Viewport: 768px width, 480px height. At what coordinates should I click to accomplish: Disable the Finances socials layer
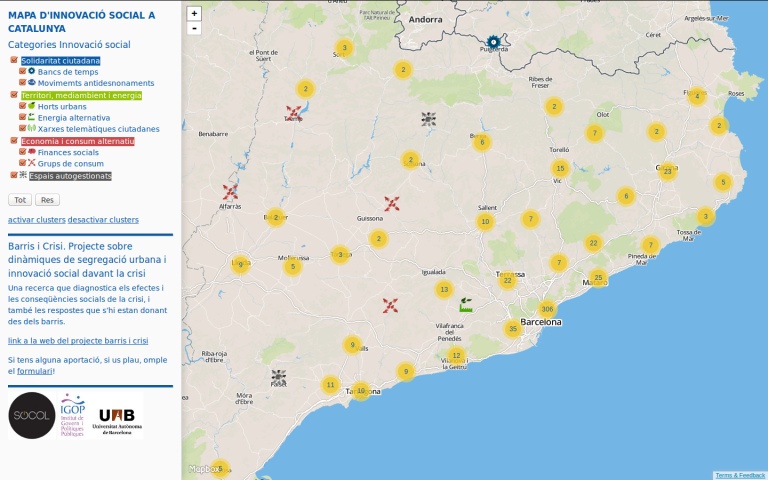[x=23, y=152]
